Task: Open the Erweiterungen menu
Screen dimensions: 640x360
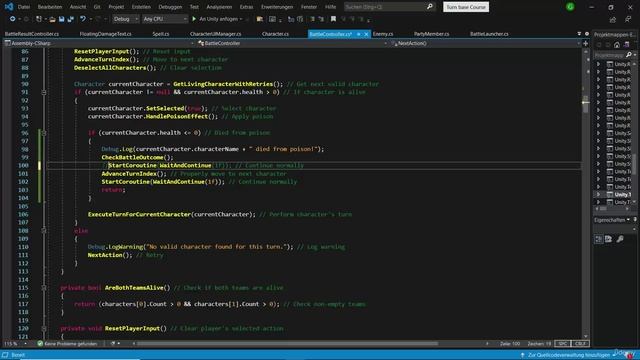Action: click(x=277, y=7)
